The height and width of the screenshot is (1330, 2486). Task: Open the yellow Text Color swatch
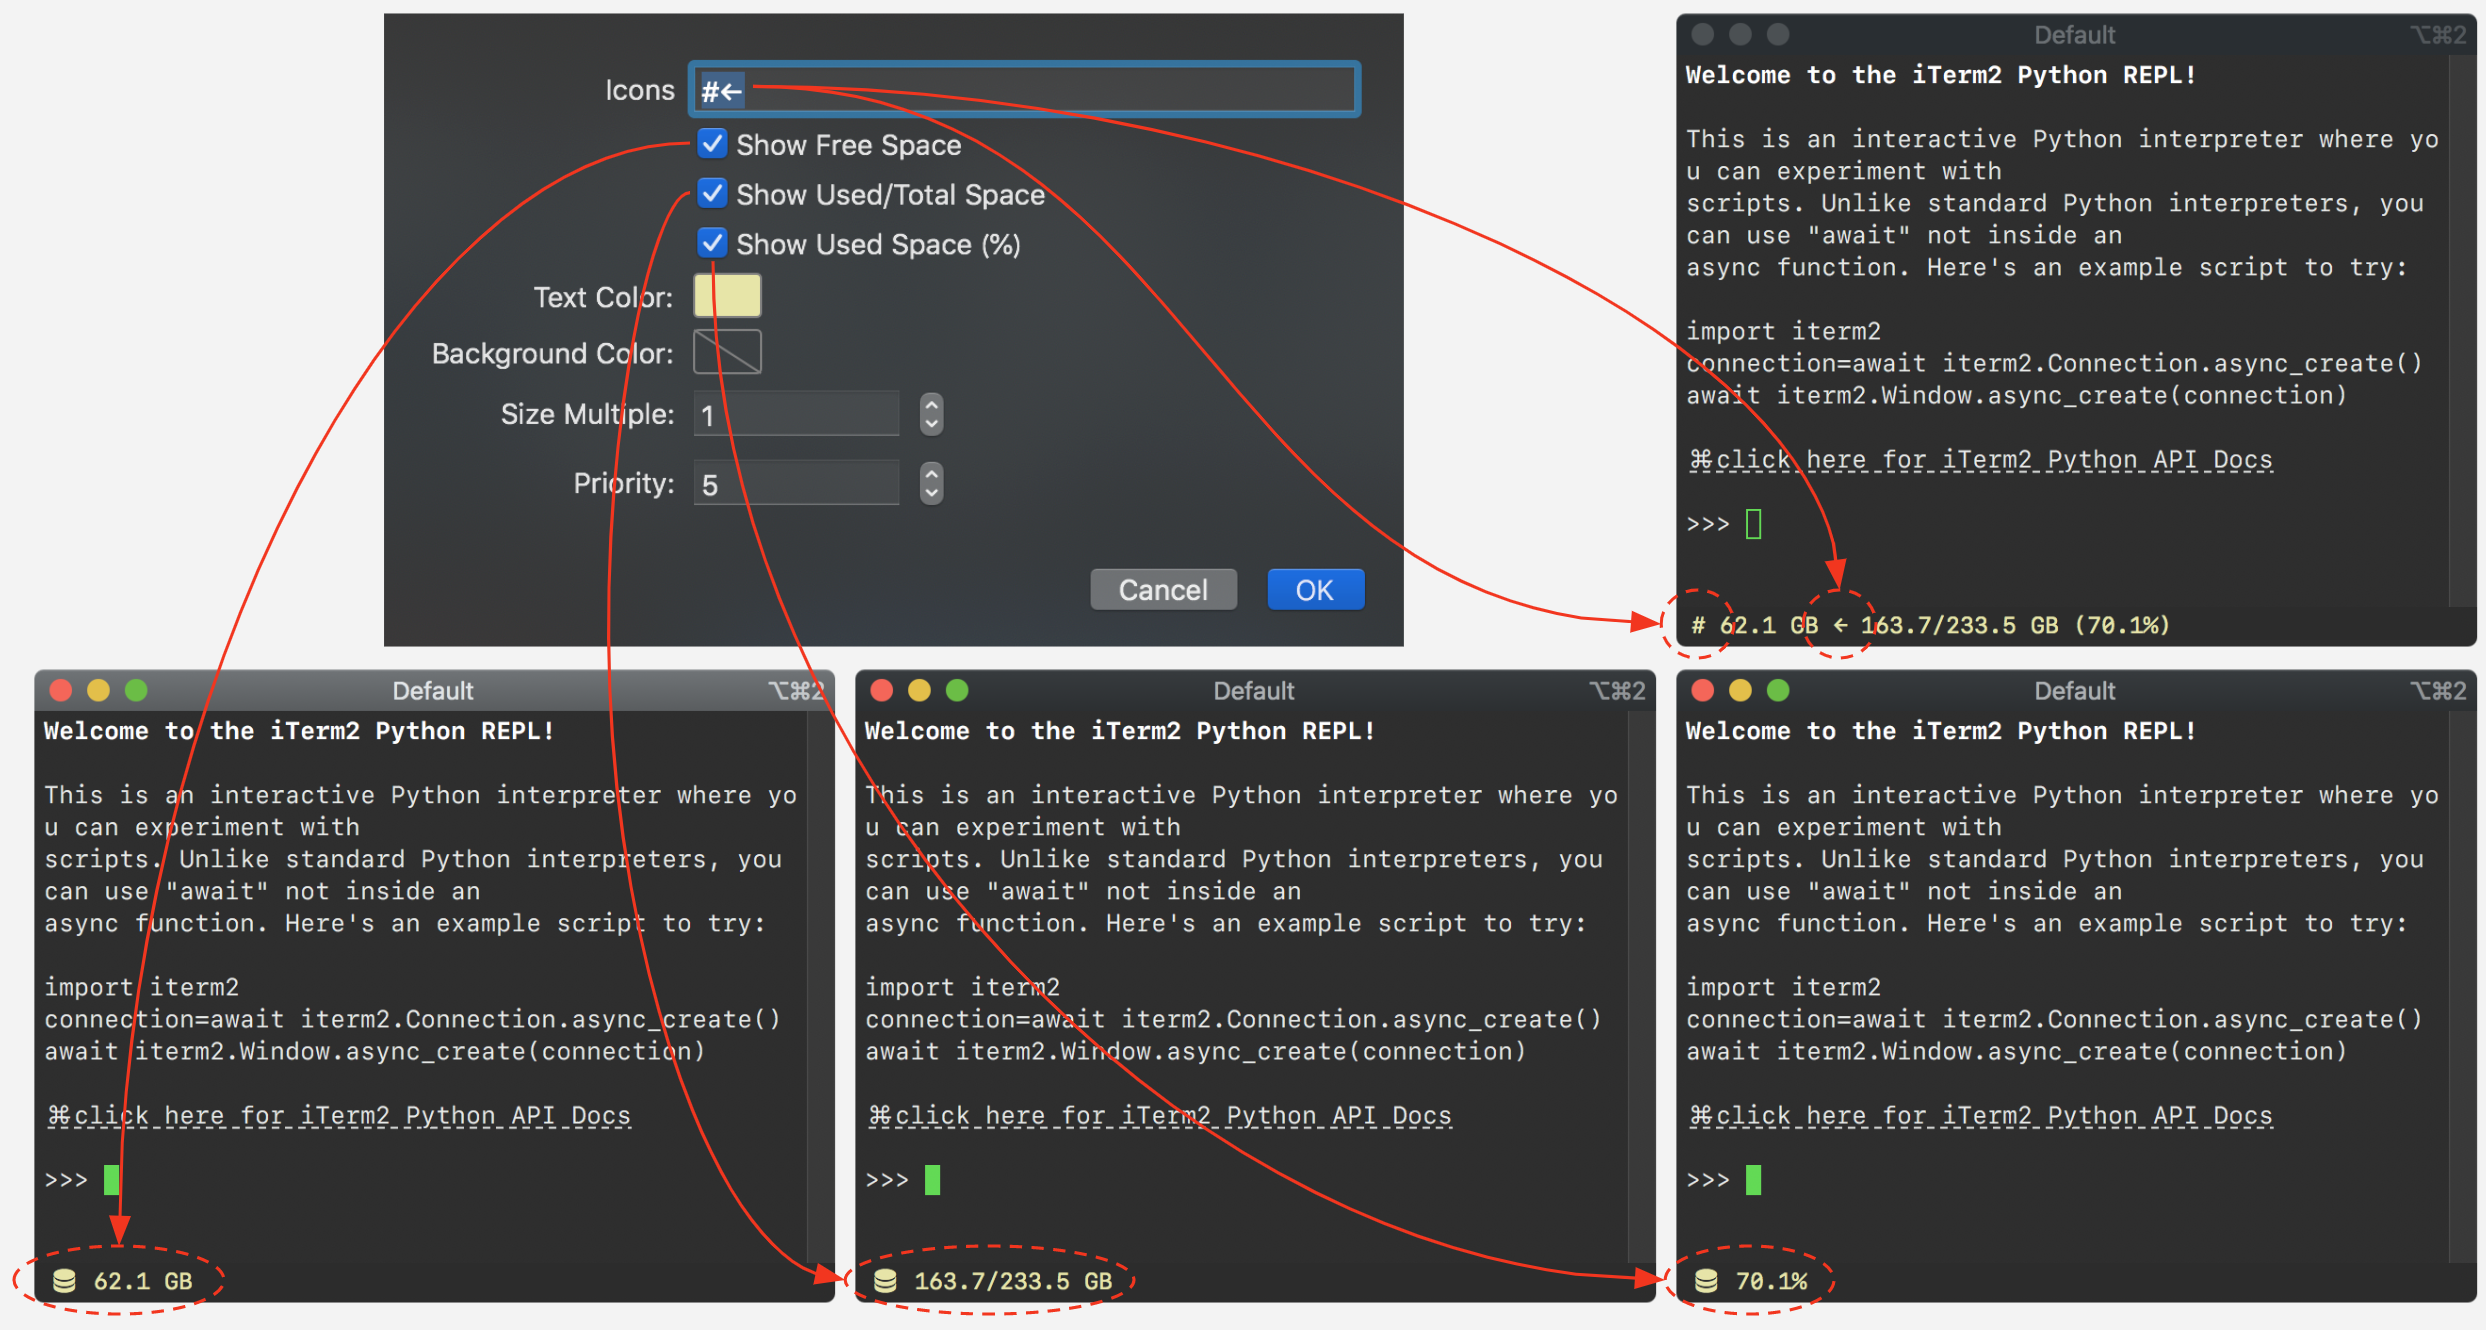click(727, 296)
